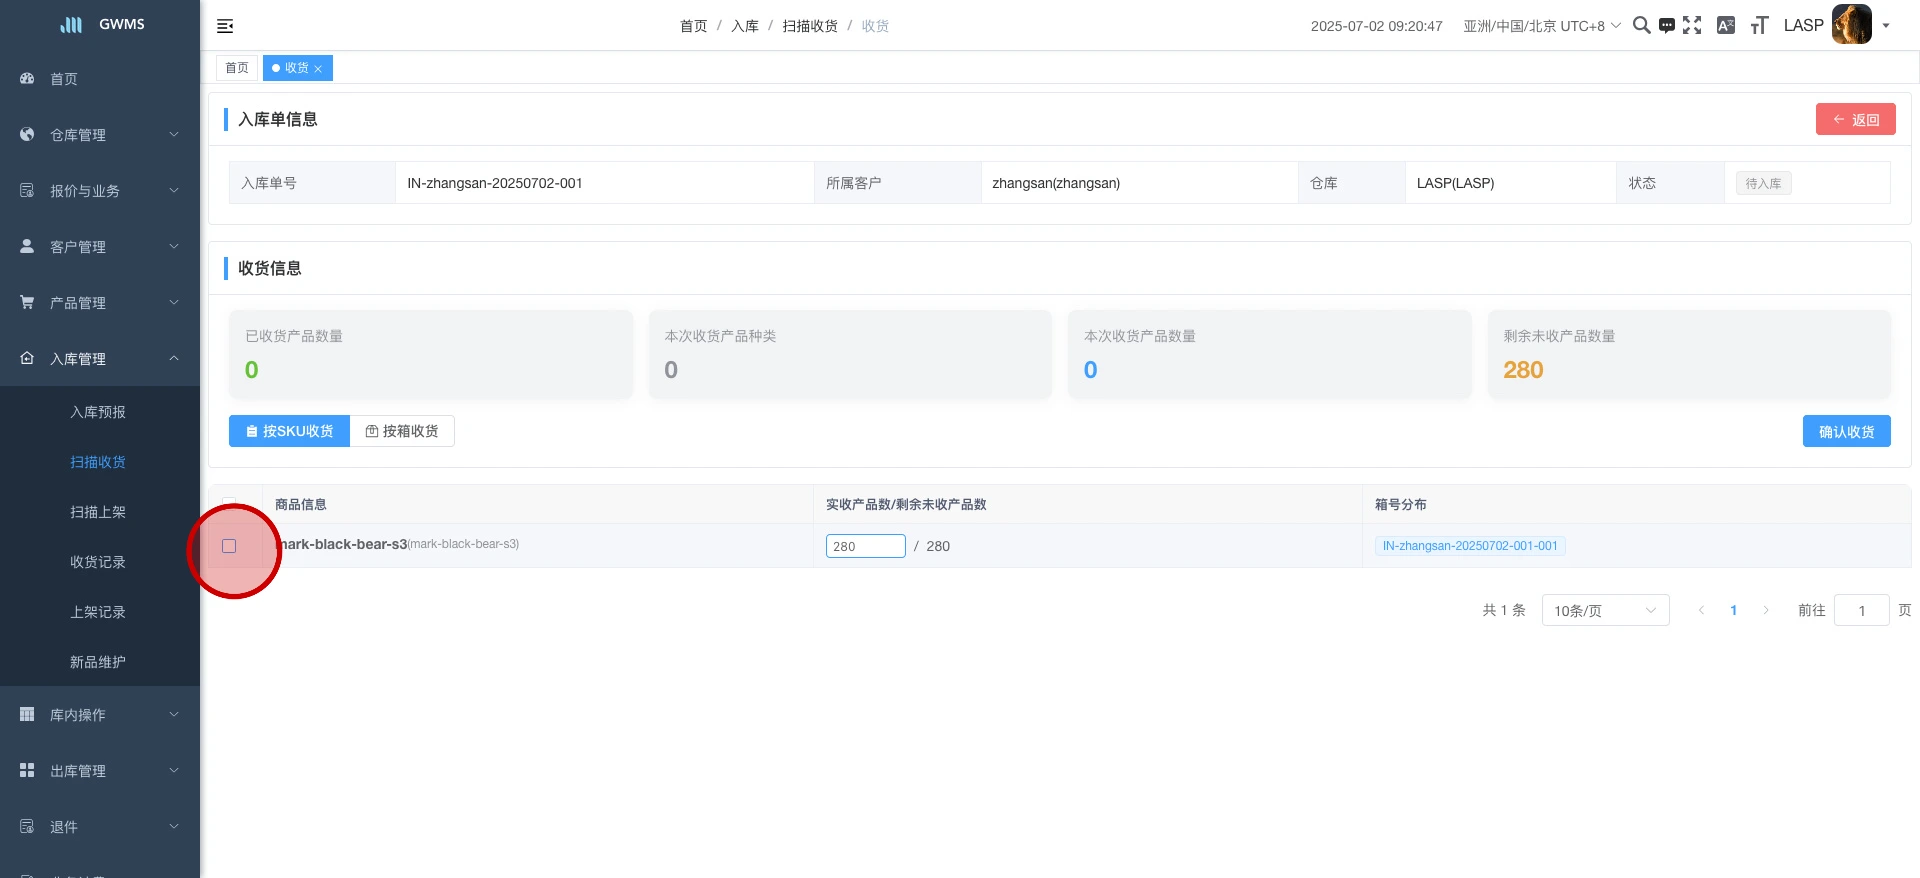Expand the 仓库管理 sidebar menu
This screenshot has width=1920, height=878.
[100, 135]
